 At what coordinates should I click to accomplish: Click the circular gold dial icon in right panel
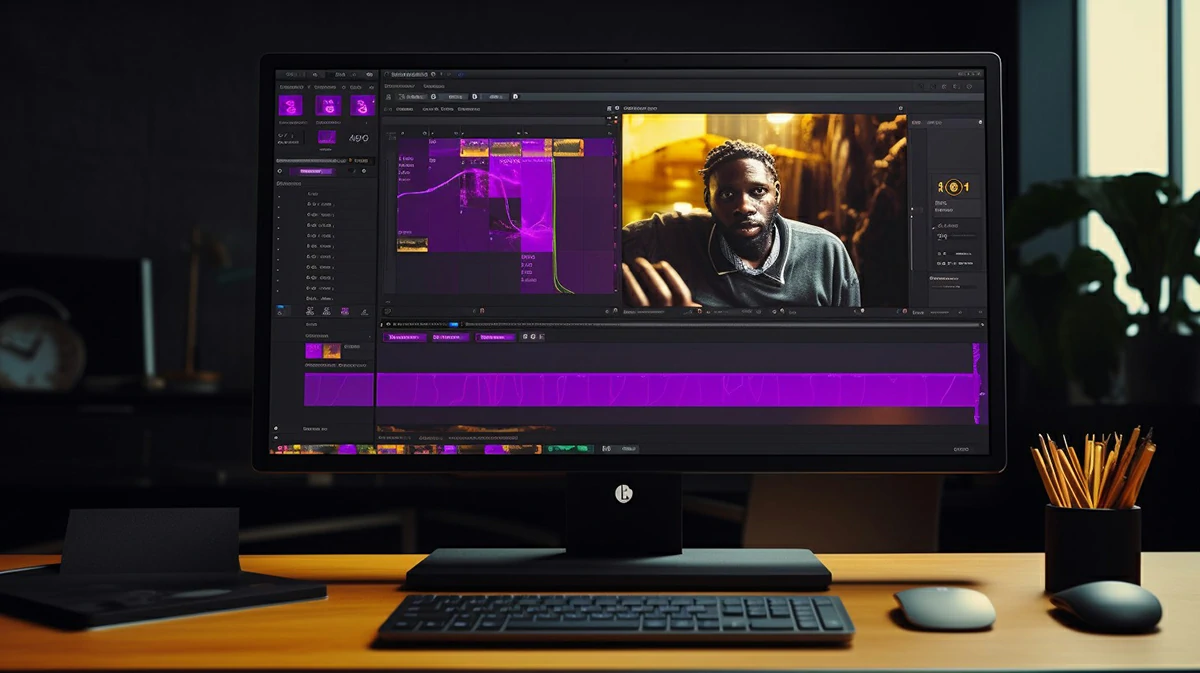click(x=951, y=187)
